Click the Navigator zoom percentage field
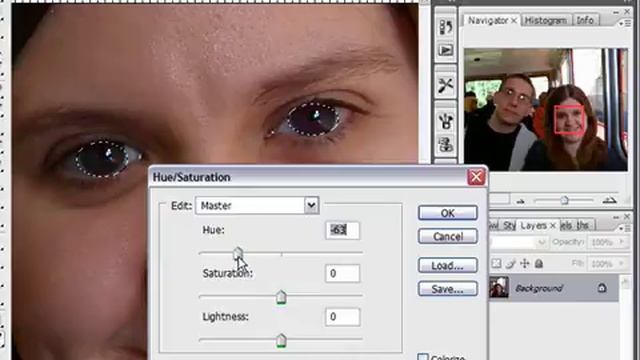The image size is (640, 360). pos(499,200)
